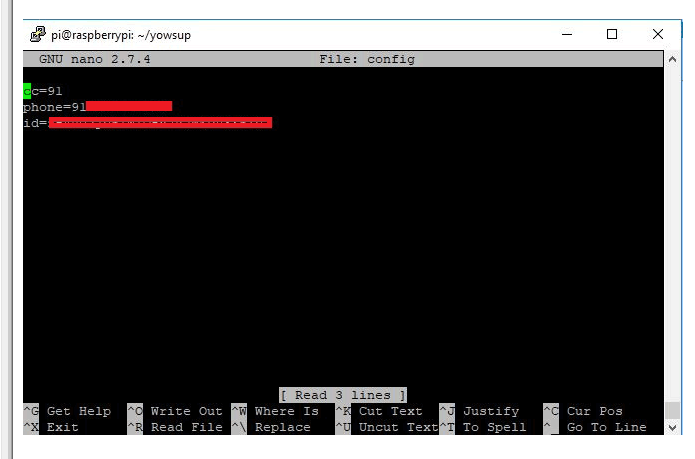This screenshot has width=695, height=459.
Task: Click the ^W key hint
Action: (x=239, y=411)
